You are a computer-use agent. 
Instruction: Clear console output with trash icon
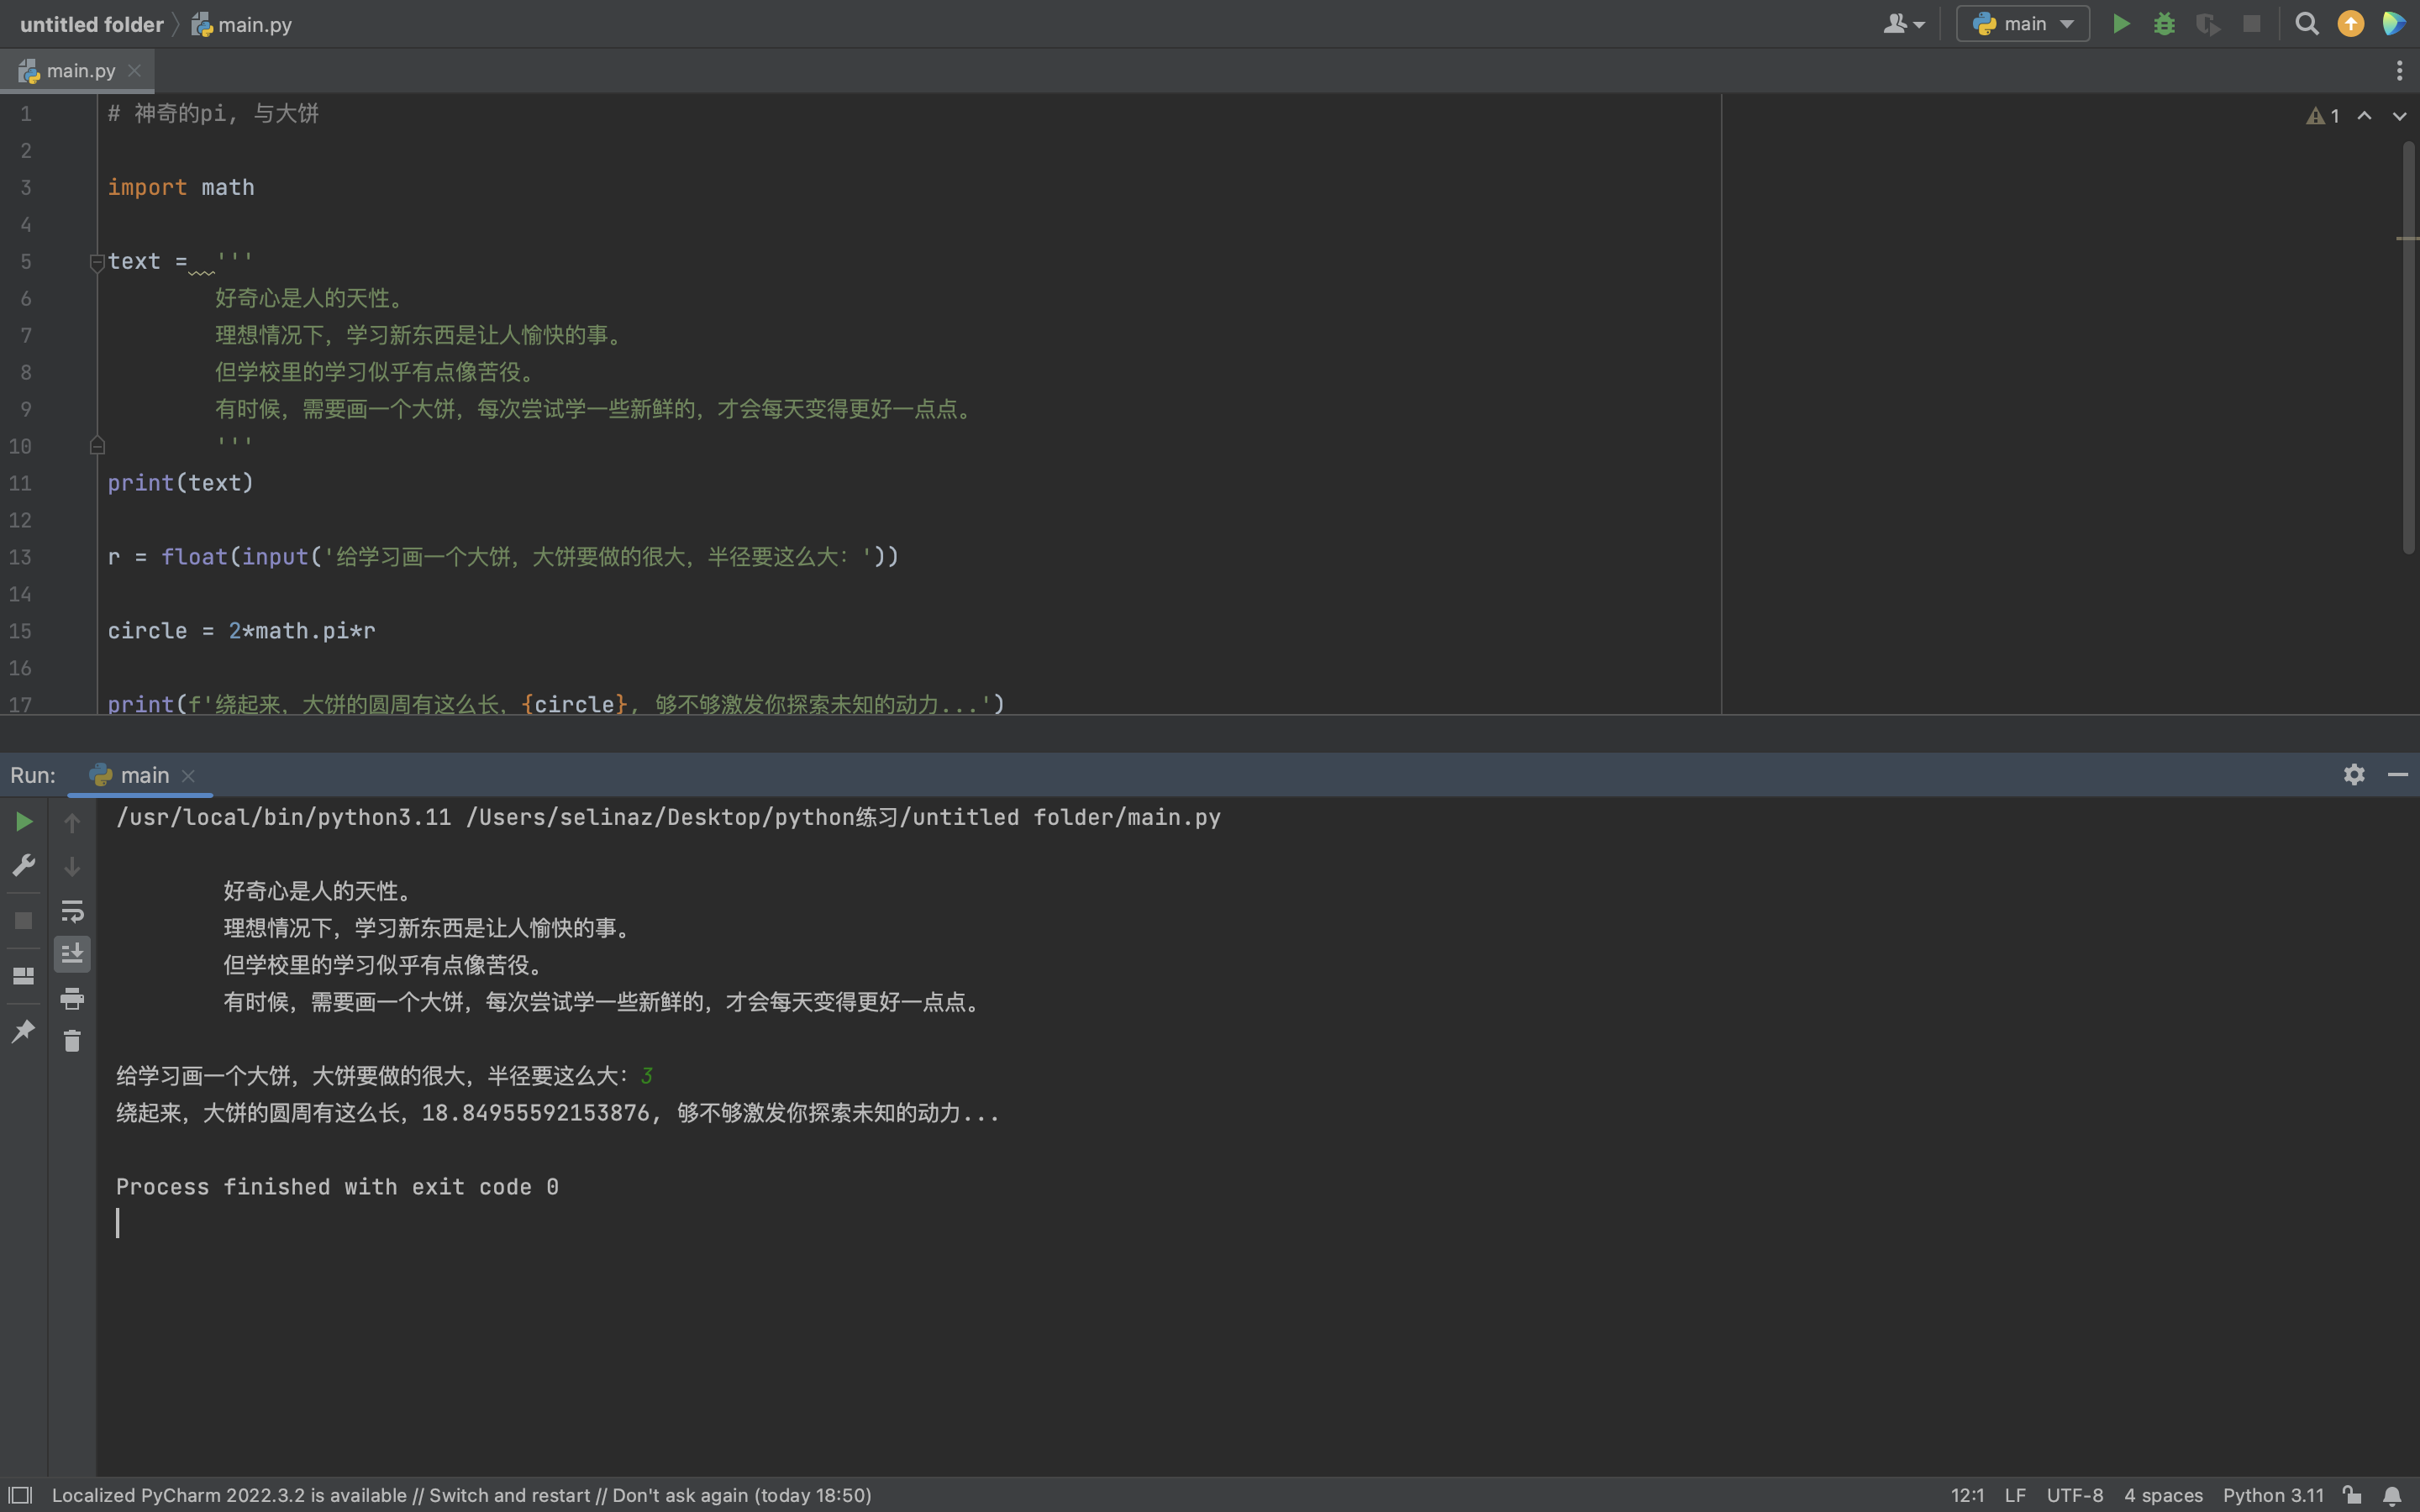tap(72, 1041)
